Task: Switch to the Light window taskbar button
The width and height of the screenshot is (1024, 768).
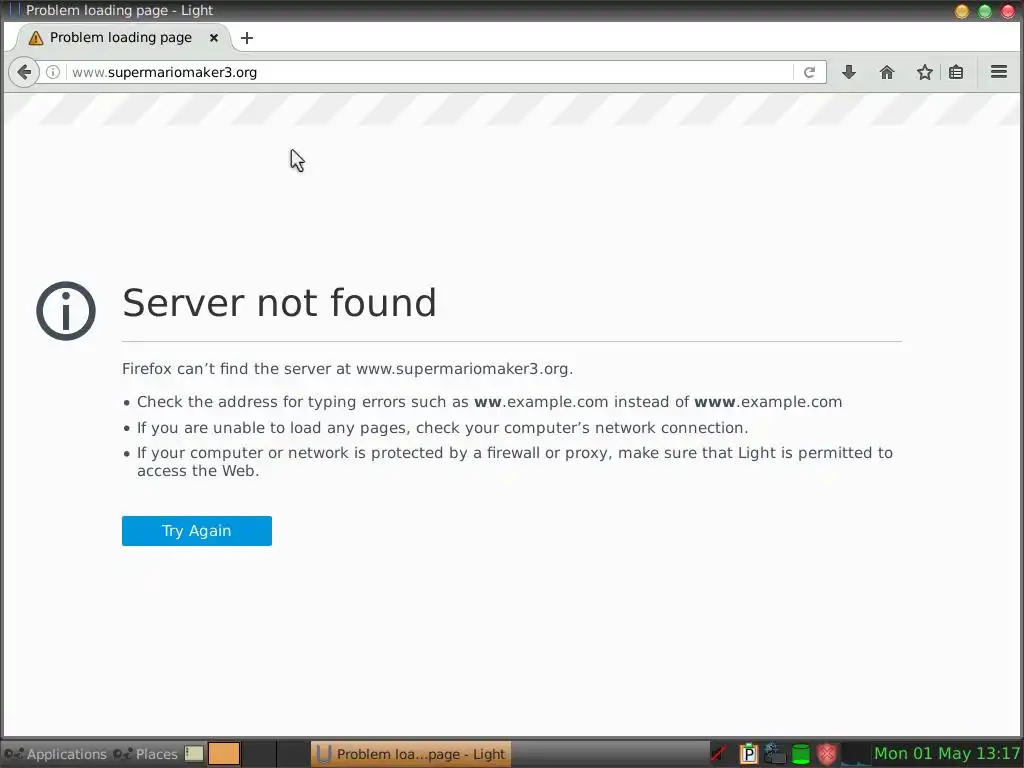Action: click(411, 754)
